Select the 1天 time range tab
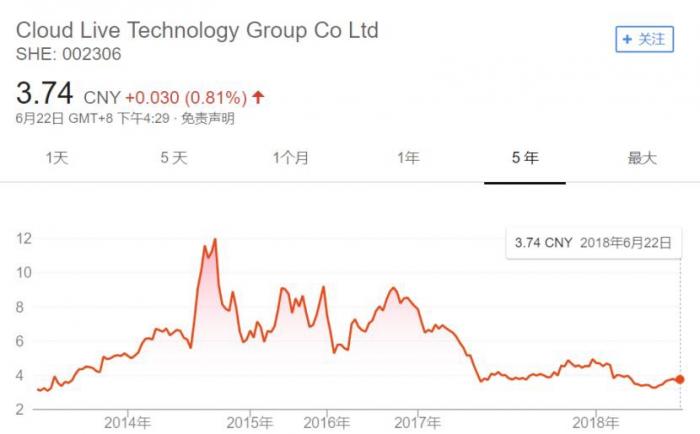The width and height of the screenshot is (700, 434). 59,158
